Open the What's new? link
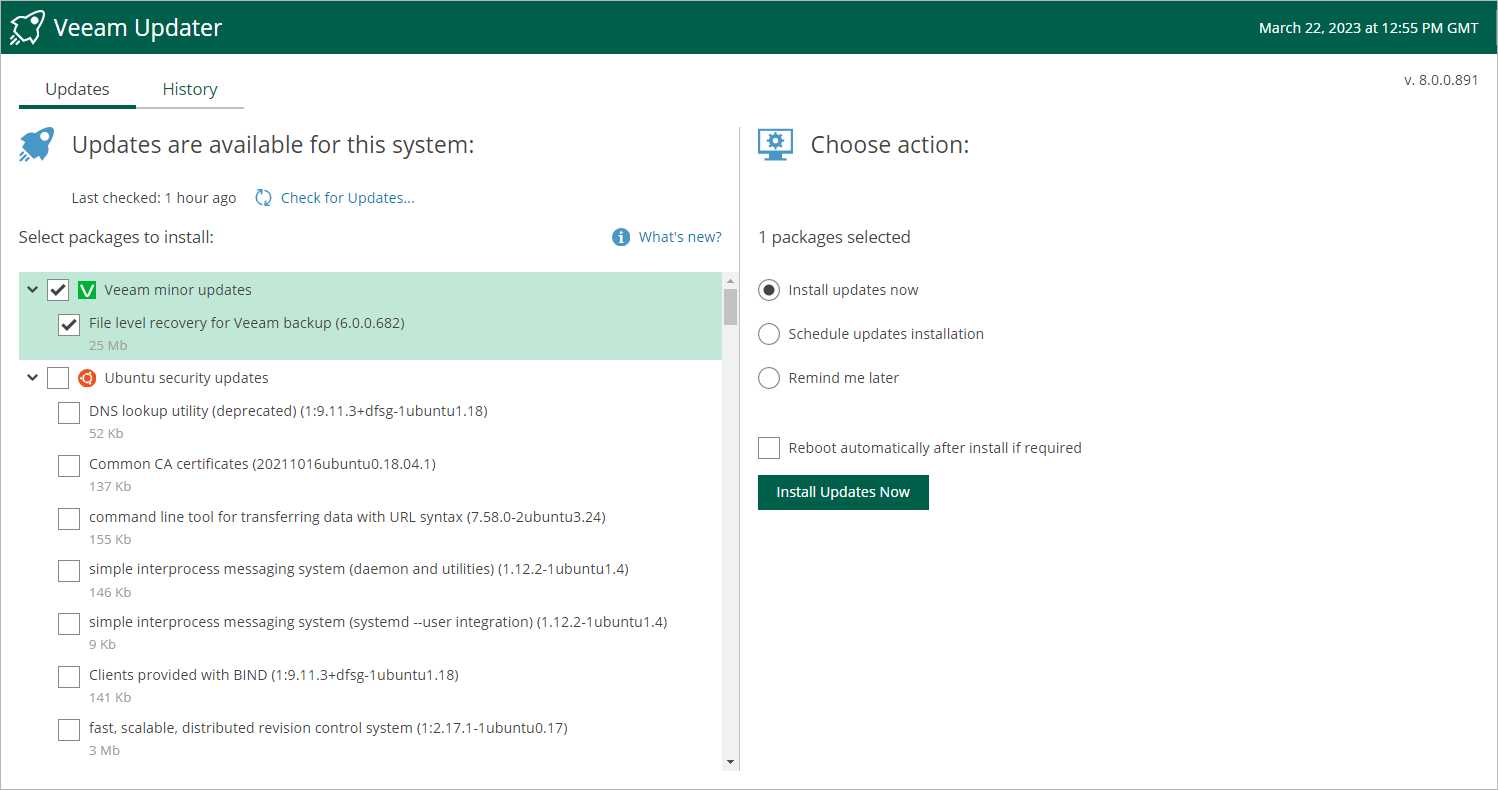Image resolution: width=1498 pixels, height=790 pixels. [x=680, y=237]
